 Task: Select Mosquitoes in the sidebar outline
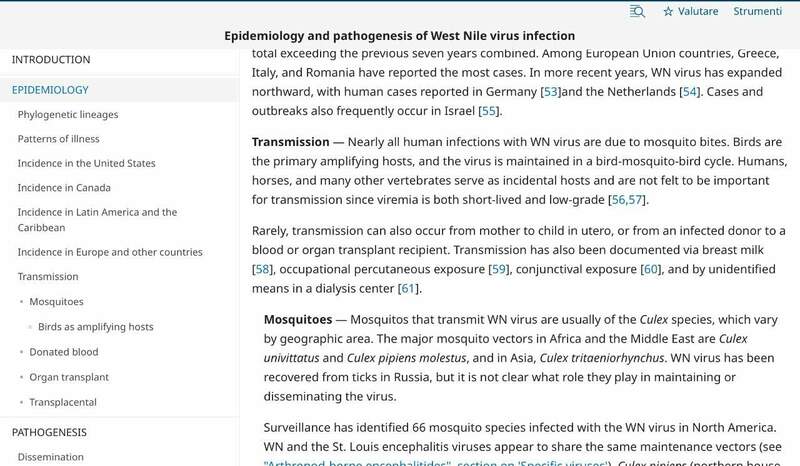[56, 302]
